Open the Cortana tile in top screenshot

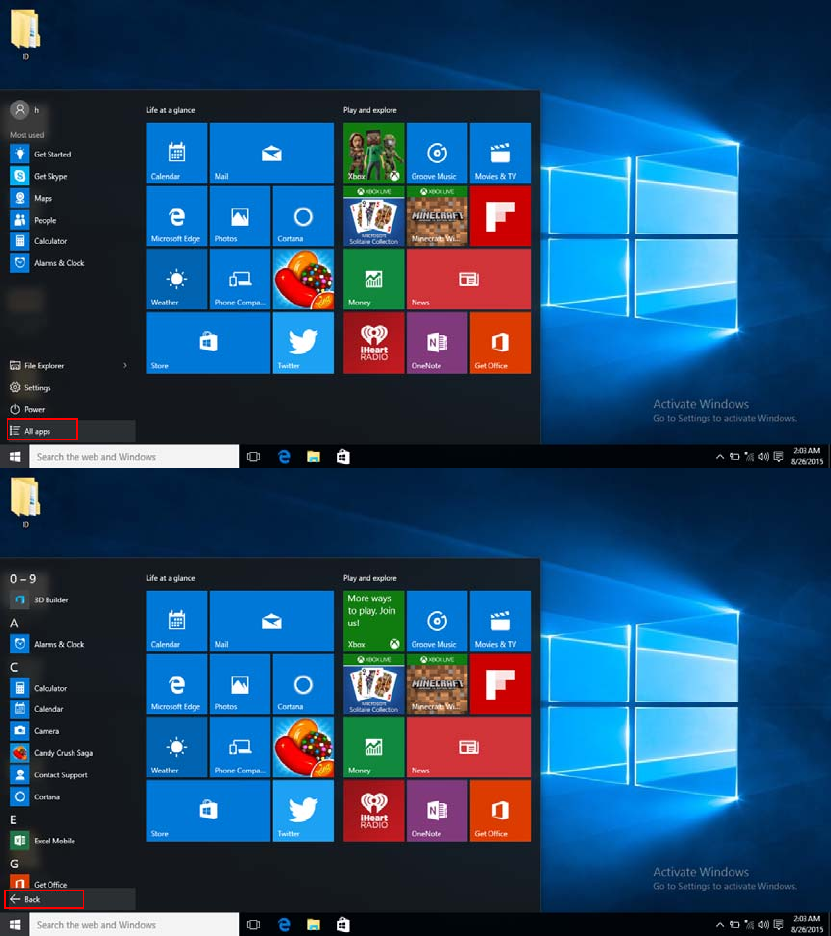pyautogui.click(x=303, y=216)
